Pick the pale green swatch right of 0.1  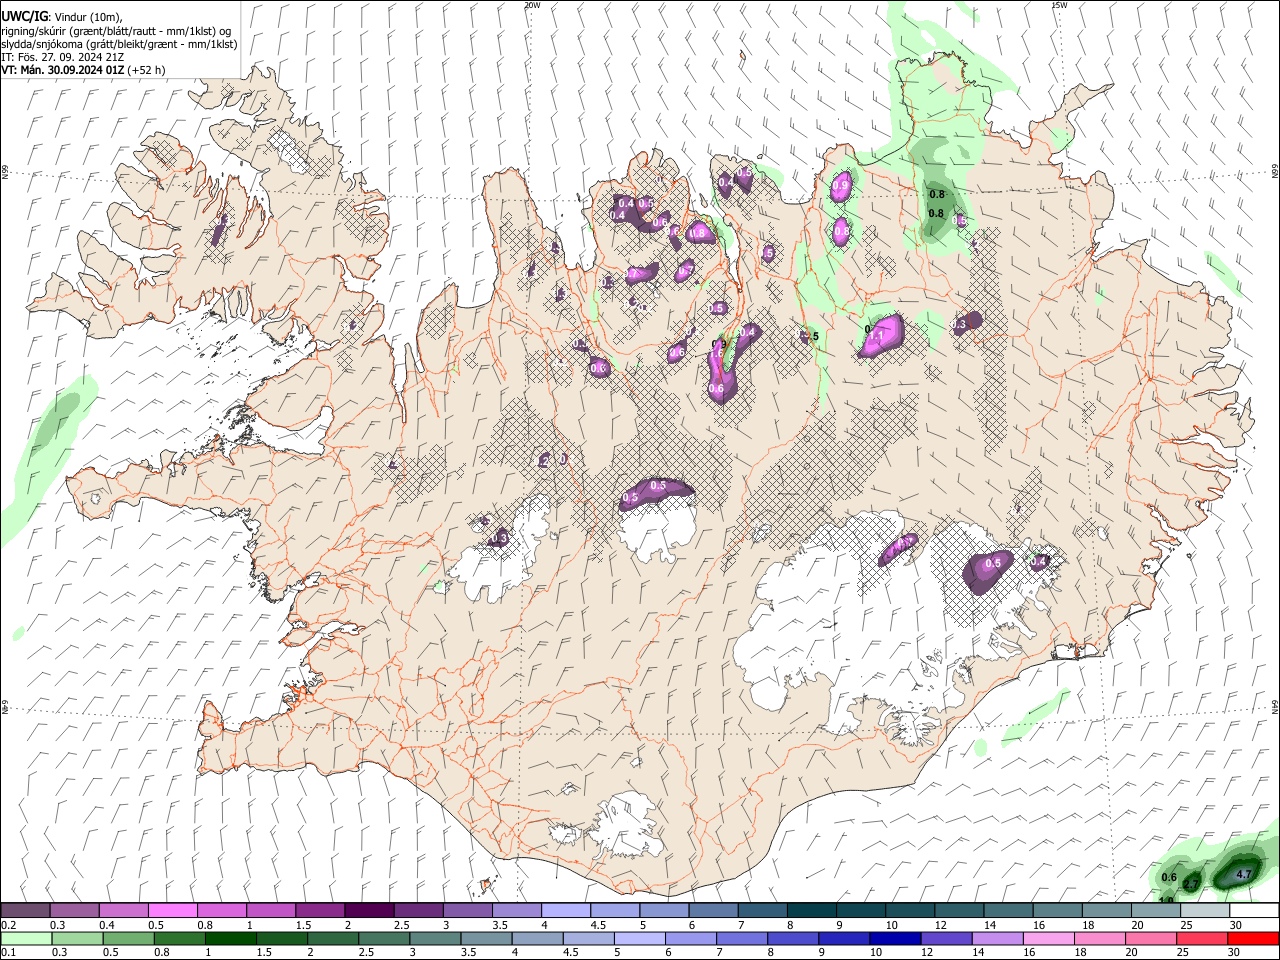25,939
